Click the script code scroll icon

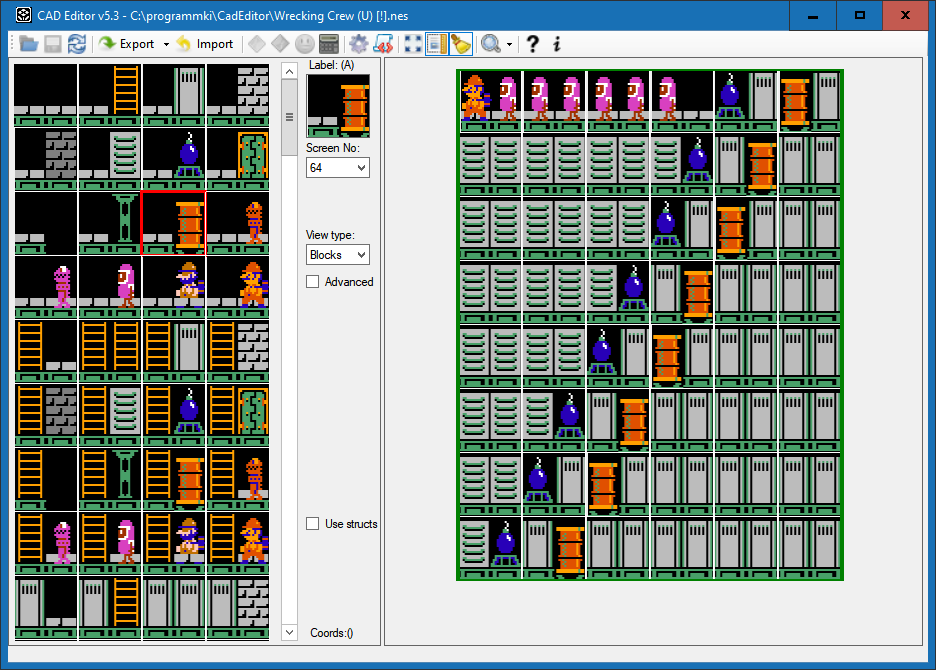click(x=383, y=44)
